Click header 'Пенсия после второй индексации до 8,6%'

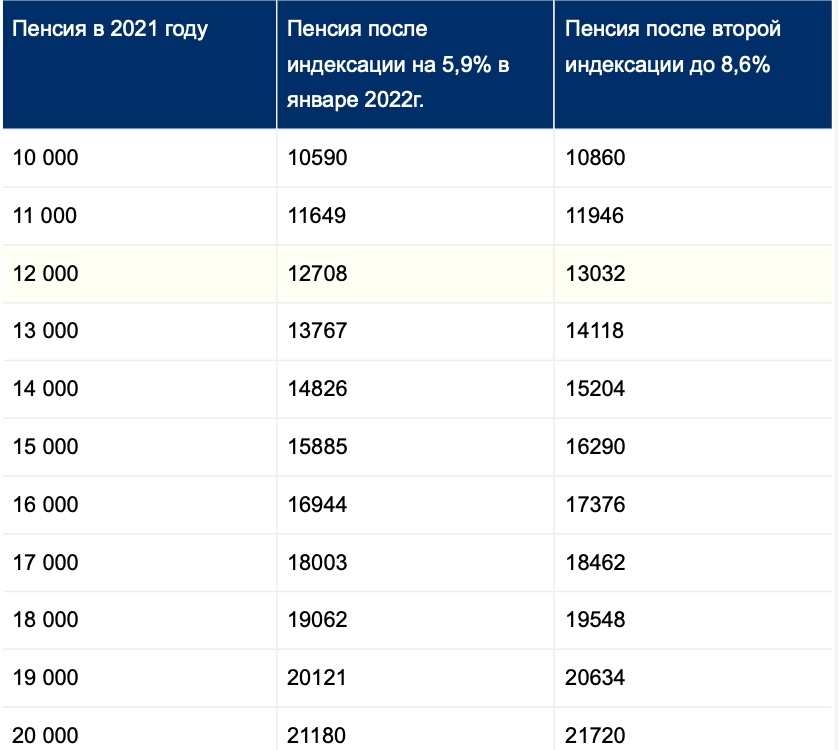[x=672, y=47]
